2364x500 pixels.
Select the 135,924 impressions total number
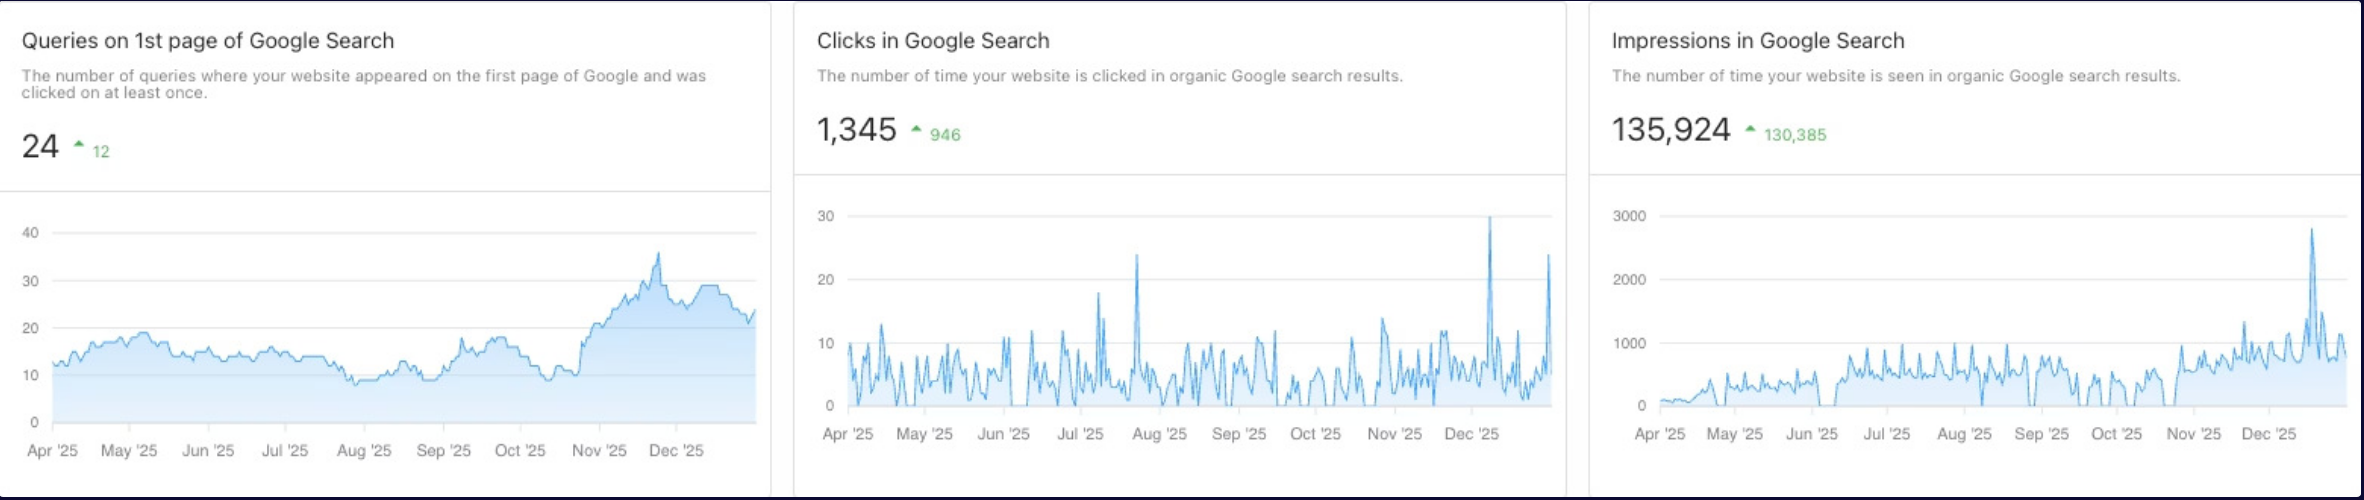(1670, 130)
